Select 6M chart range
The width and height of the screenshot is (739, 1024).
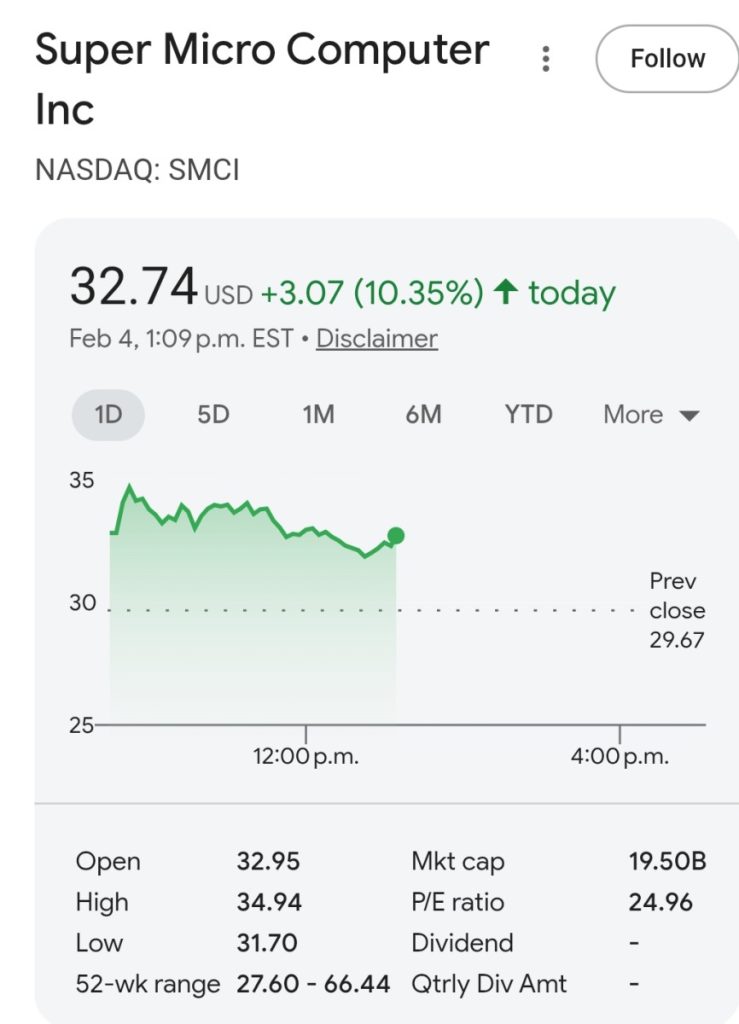(423, 415)
